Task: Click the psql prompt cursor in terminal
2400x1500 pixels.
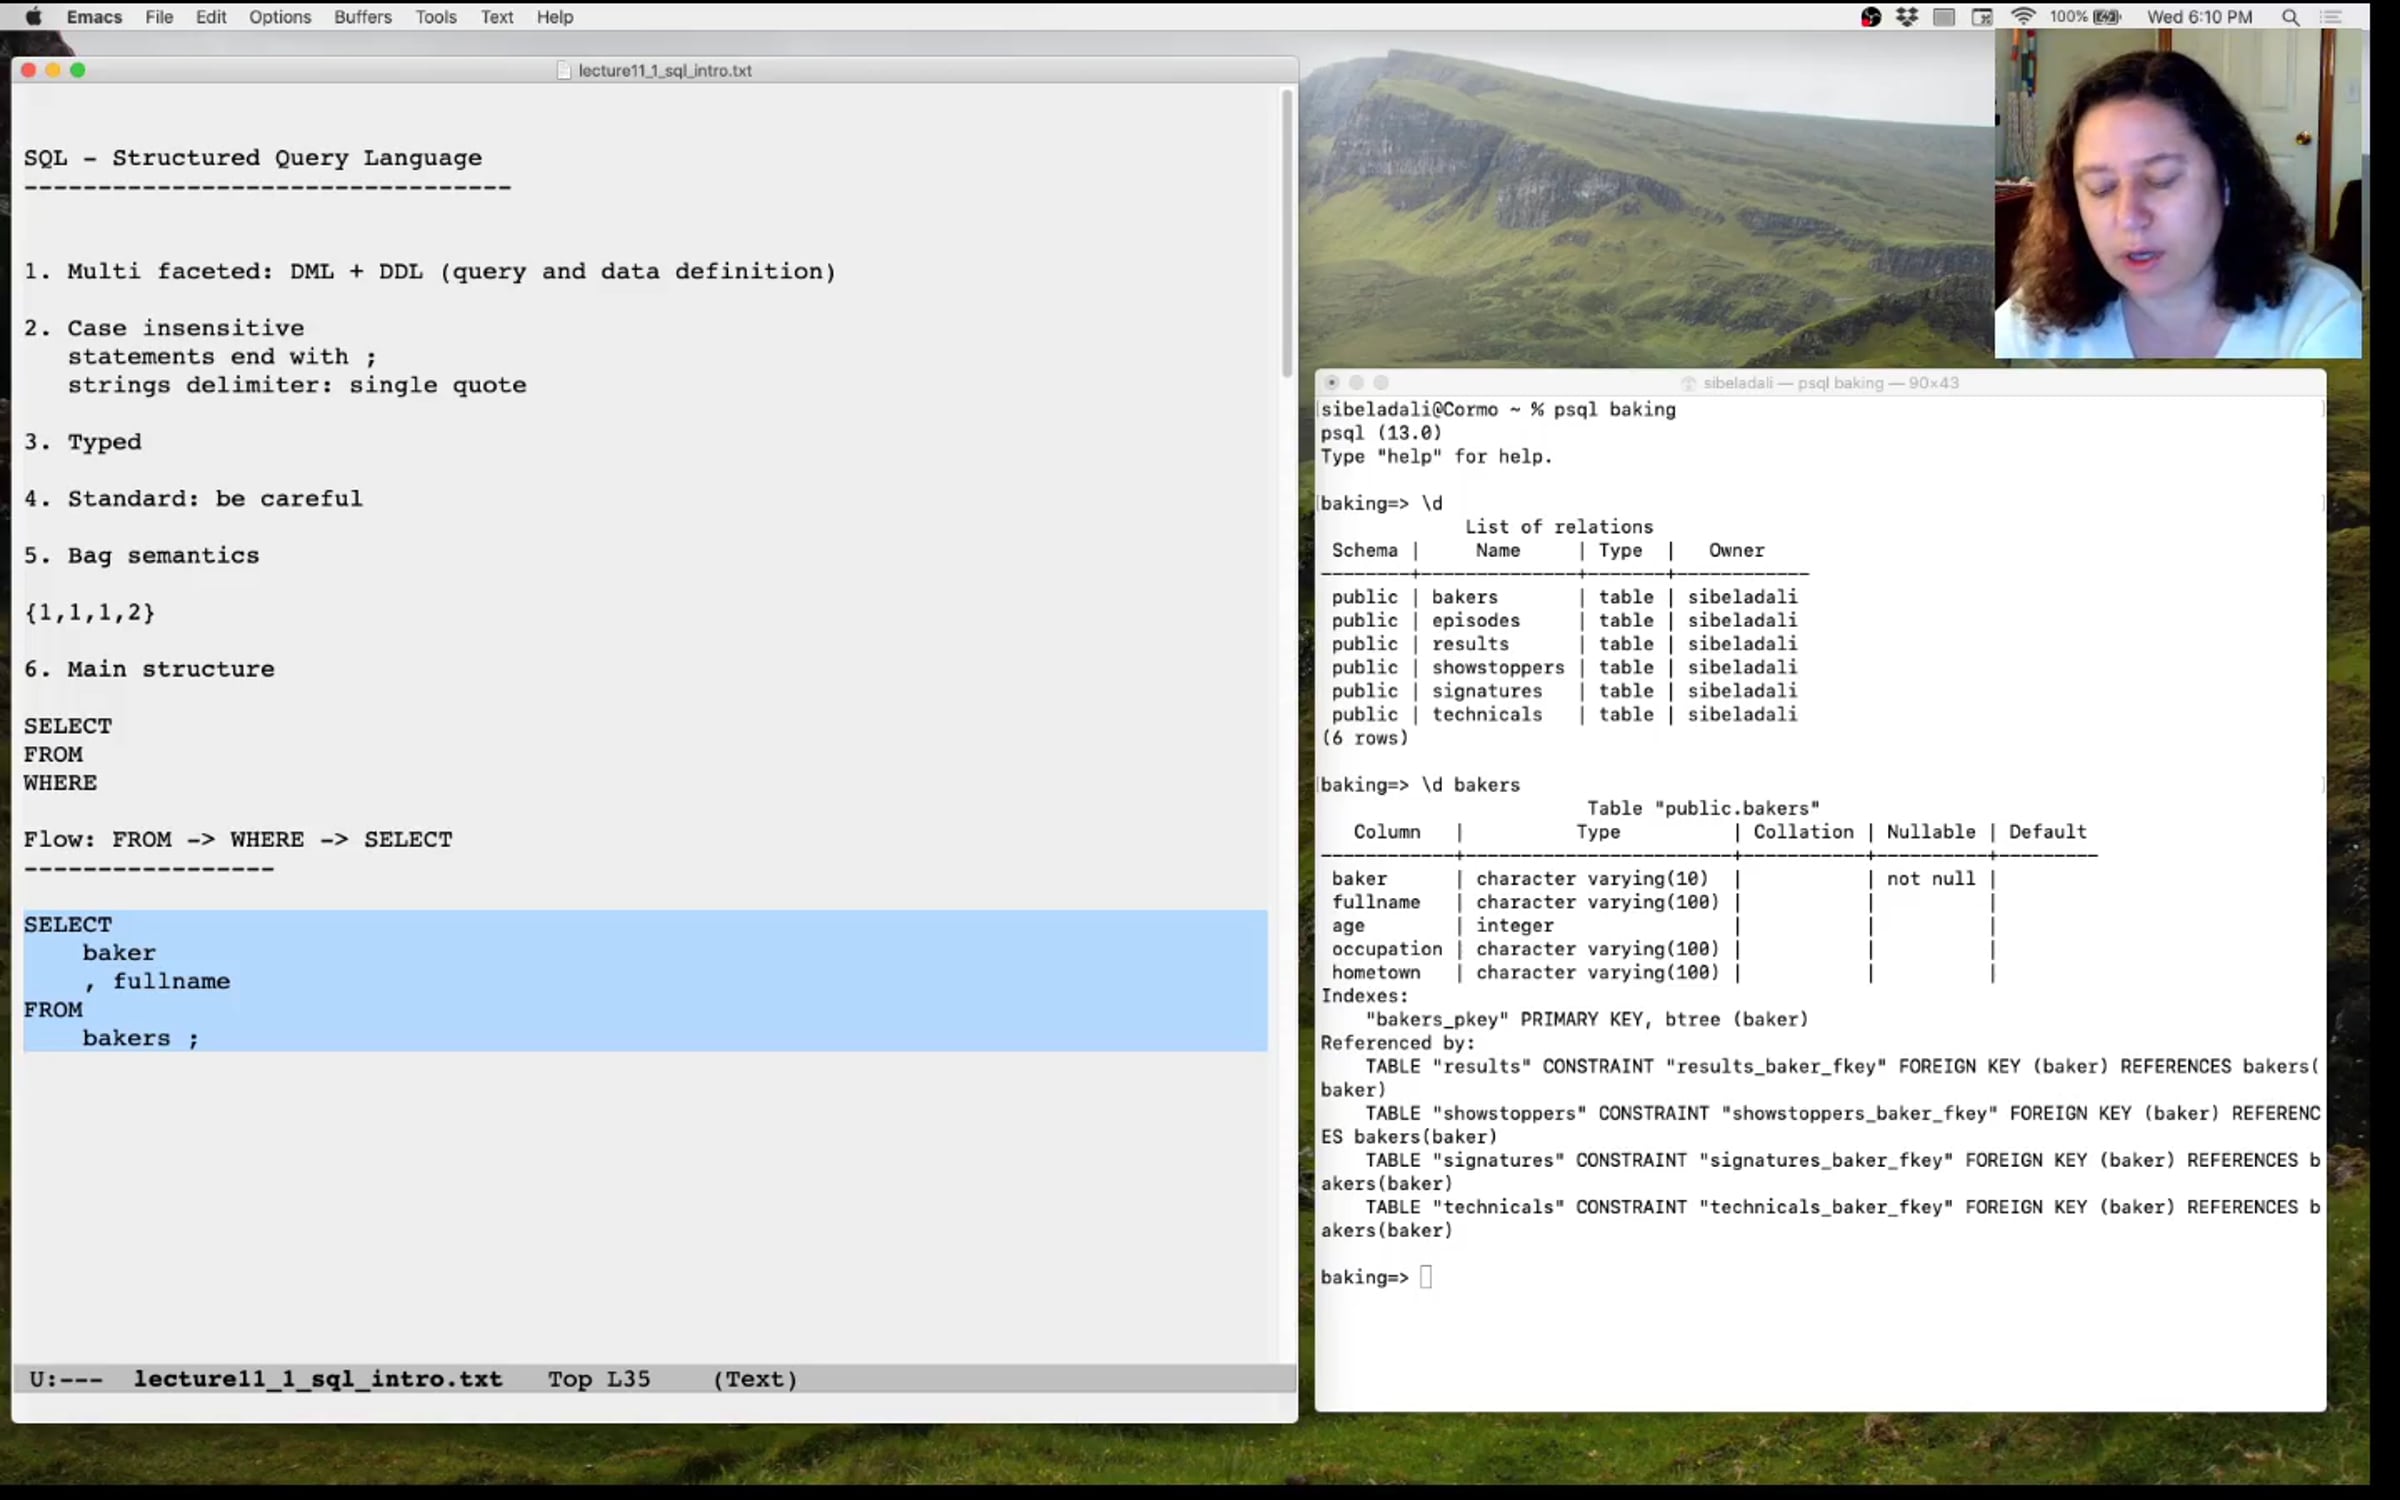Action: point(1426,1277)
